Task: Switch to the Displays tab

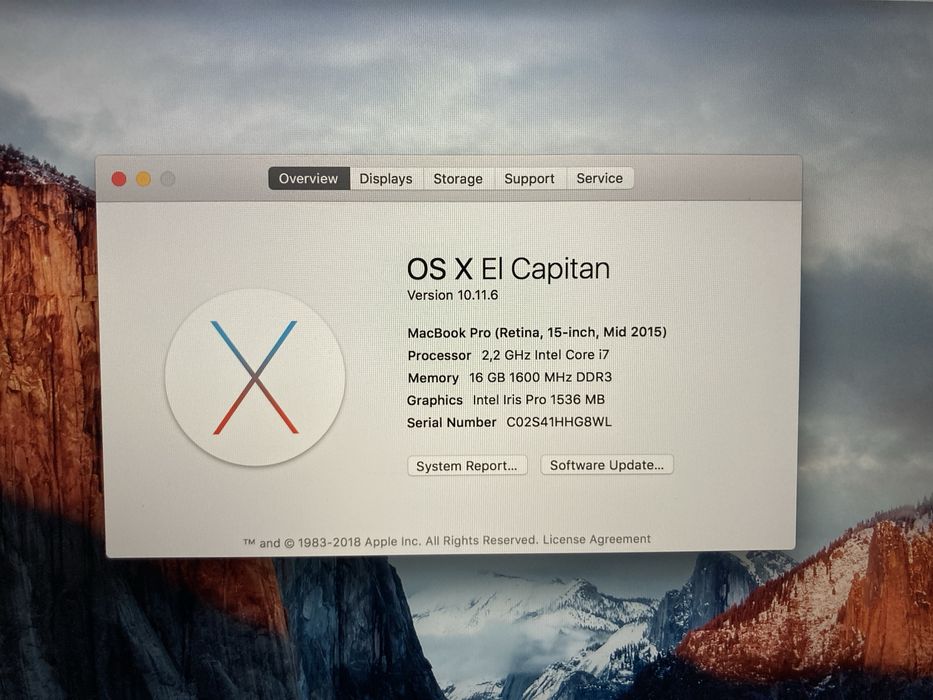Action: point(386,179)
